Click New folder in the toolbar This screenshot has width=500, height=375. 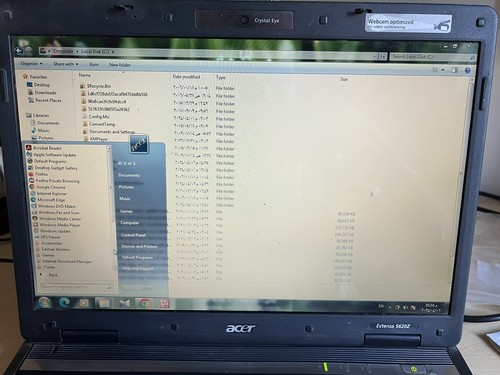point(120,65)
